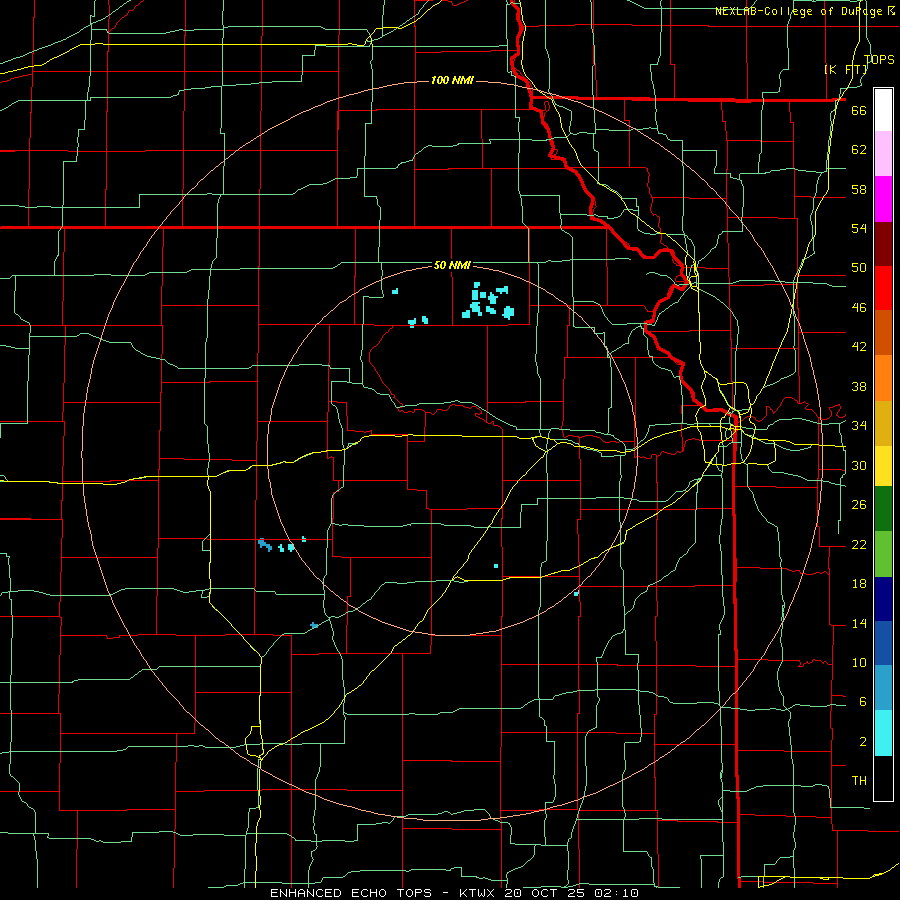Image resolution: width=900 pixels, height=900 pixels.
Task: Click the navy blue legend swatch
Action: click(x=883, y=599)
